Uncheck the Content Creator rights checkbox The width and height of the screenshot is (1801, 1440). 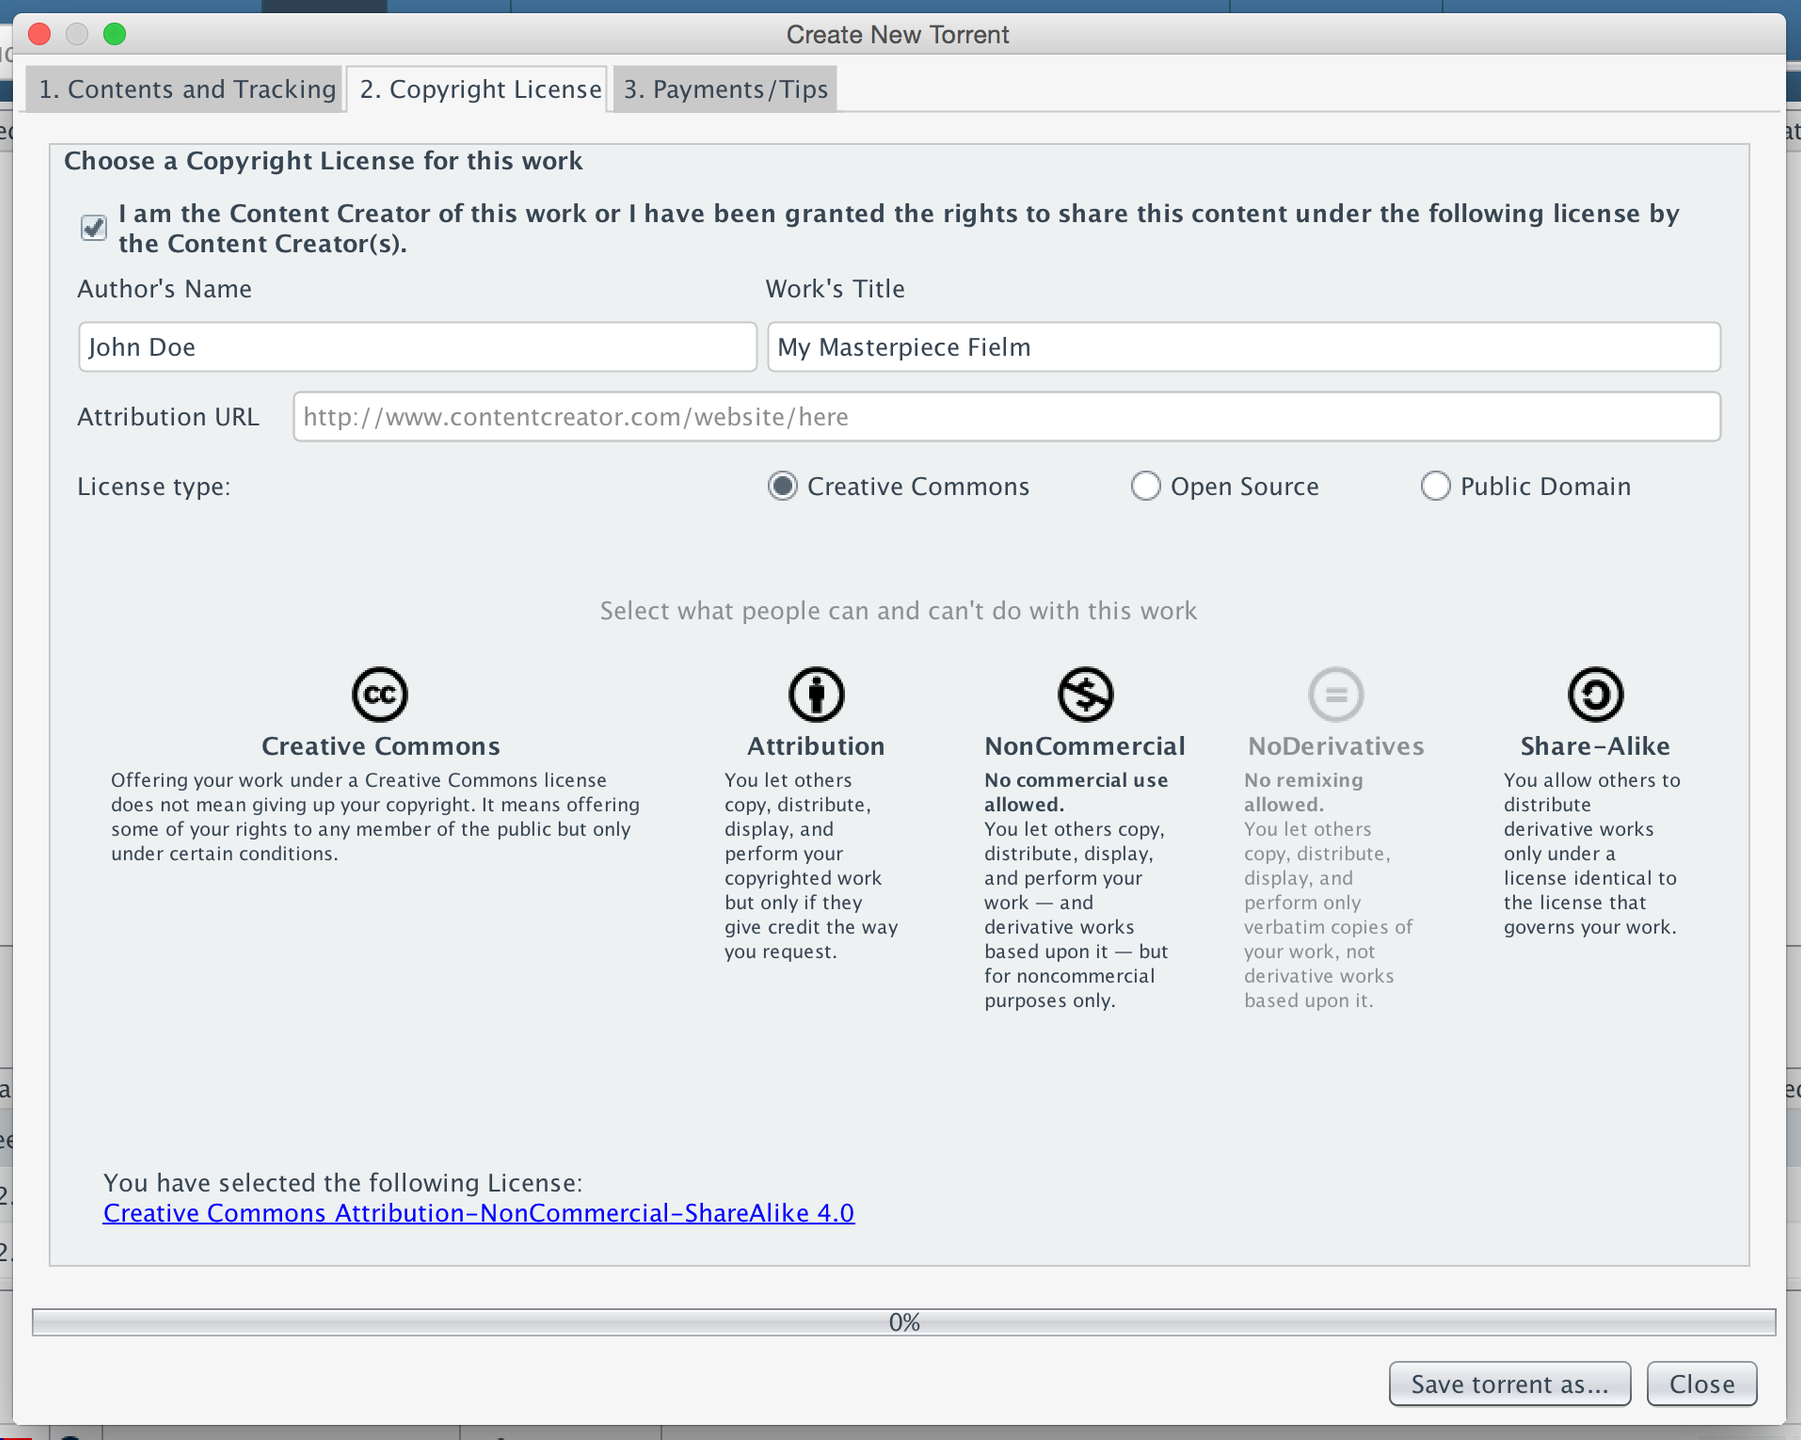click(x=94, y=228)
